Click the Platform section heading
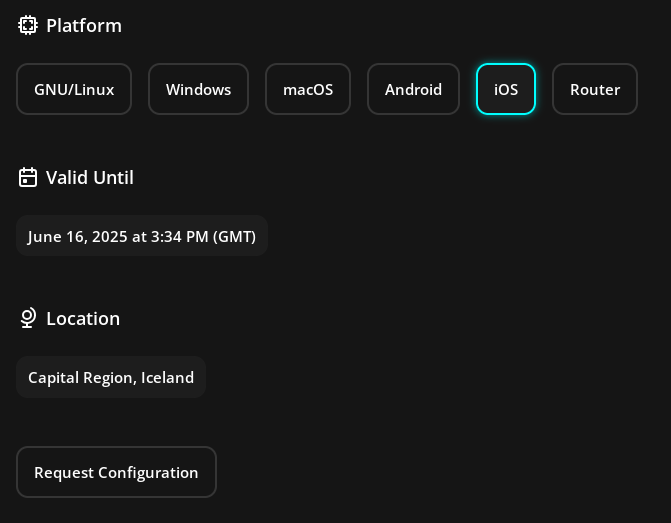 coord(84,26)
